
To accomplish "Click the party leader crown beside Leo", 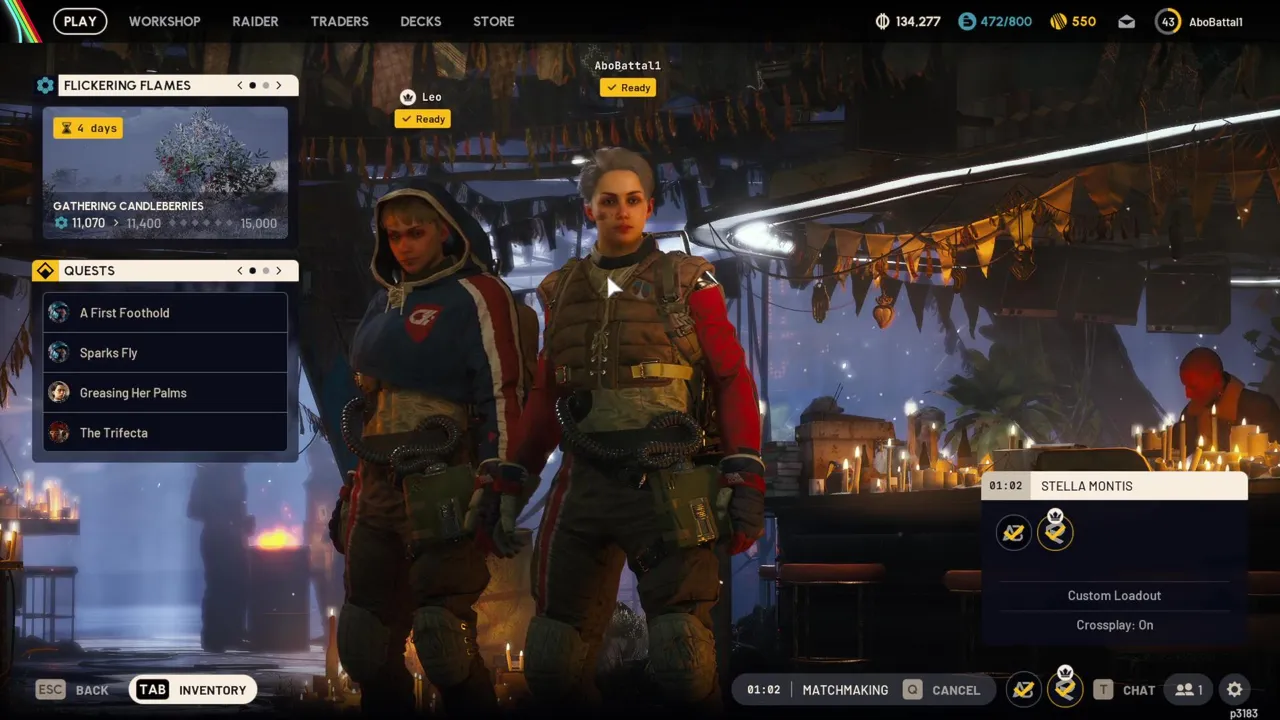I will pos(407,97).
